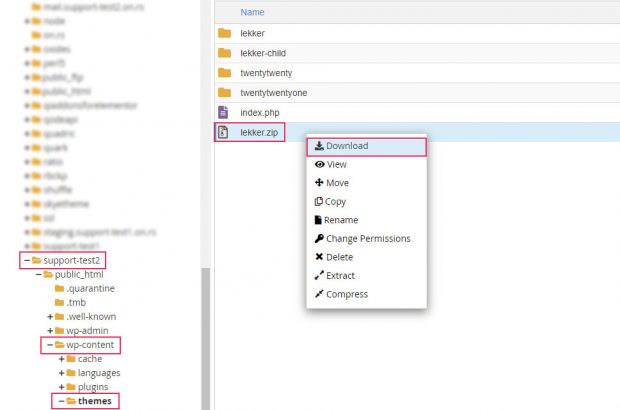Click the lekker-child folder icon

(x=224, y=53)
